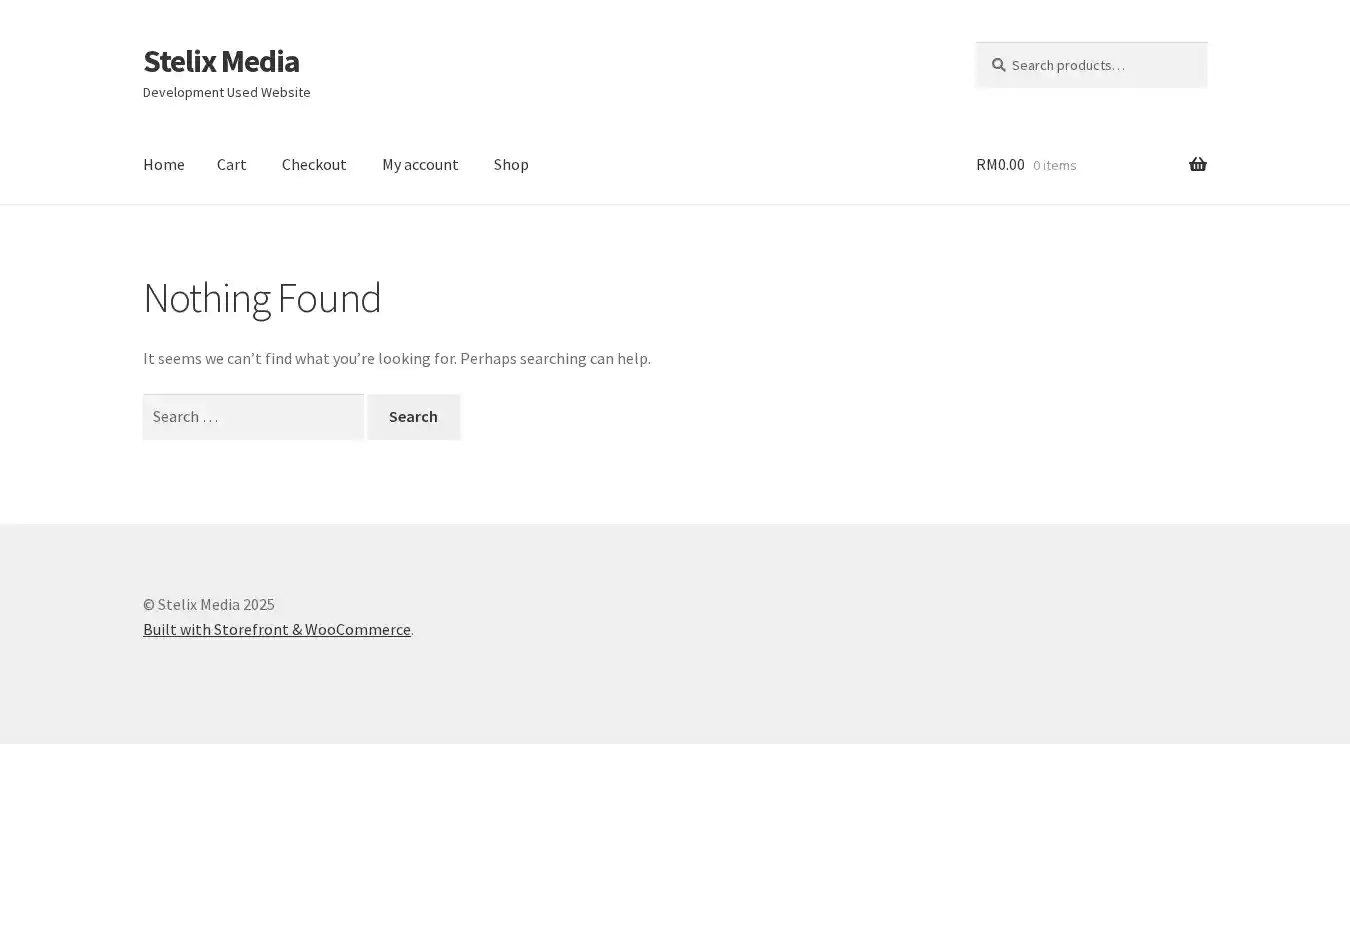The image size is (1350, 940).
Task: Go to the Cart page
Action: click(x=231, y=164)
